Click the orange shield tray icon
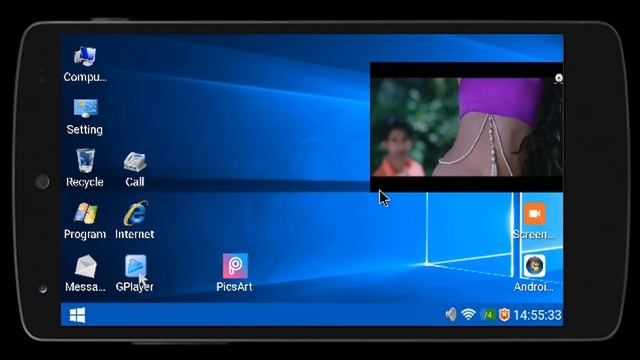Image resolution: width=640 pixels, height=360 pixels. [x=504, y=315]
